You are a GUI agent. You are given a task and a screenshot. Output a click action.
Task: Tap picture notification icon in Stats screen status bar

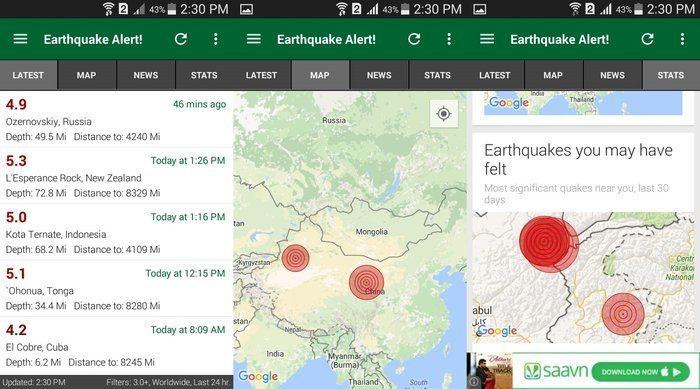[x=480, y=9]
